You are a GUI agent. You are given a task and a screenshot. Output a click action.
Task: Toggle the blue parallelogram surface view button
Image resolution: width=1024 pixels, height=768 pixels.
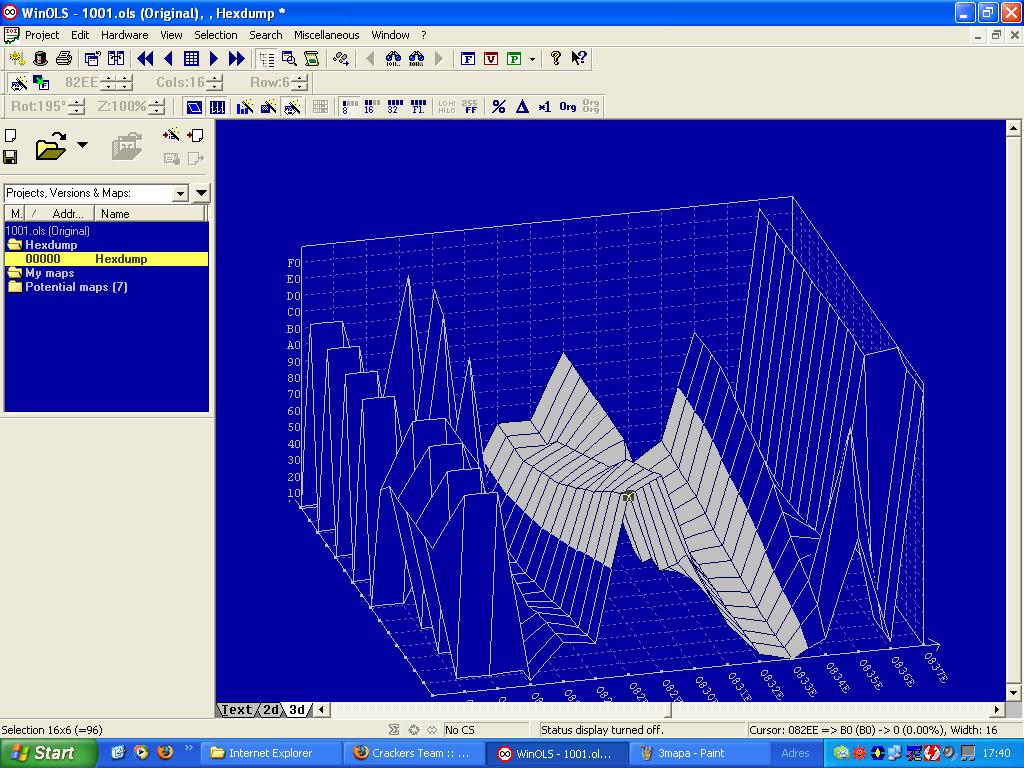(194, 106)
